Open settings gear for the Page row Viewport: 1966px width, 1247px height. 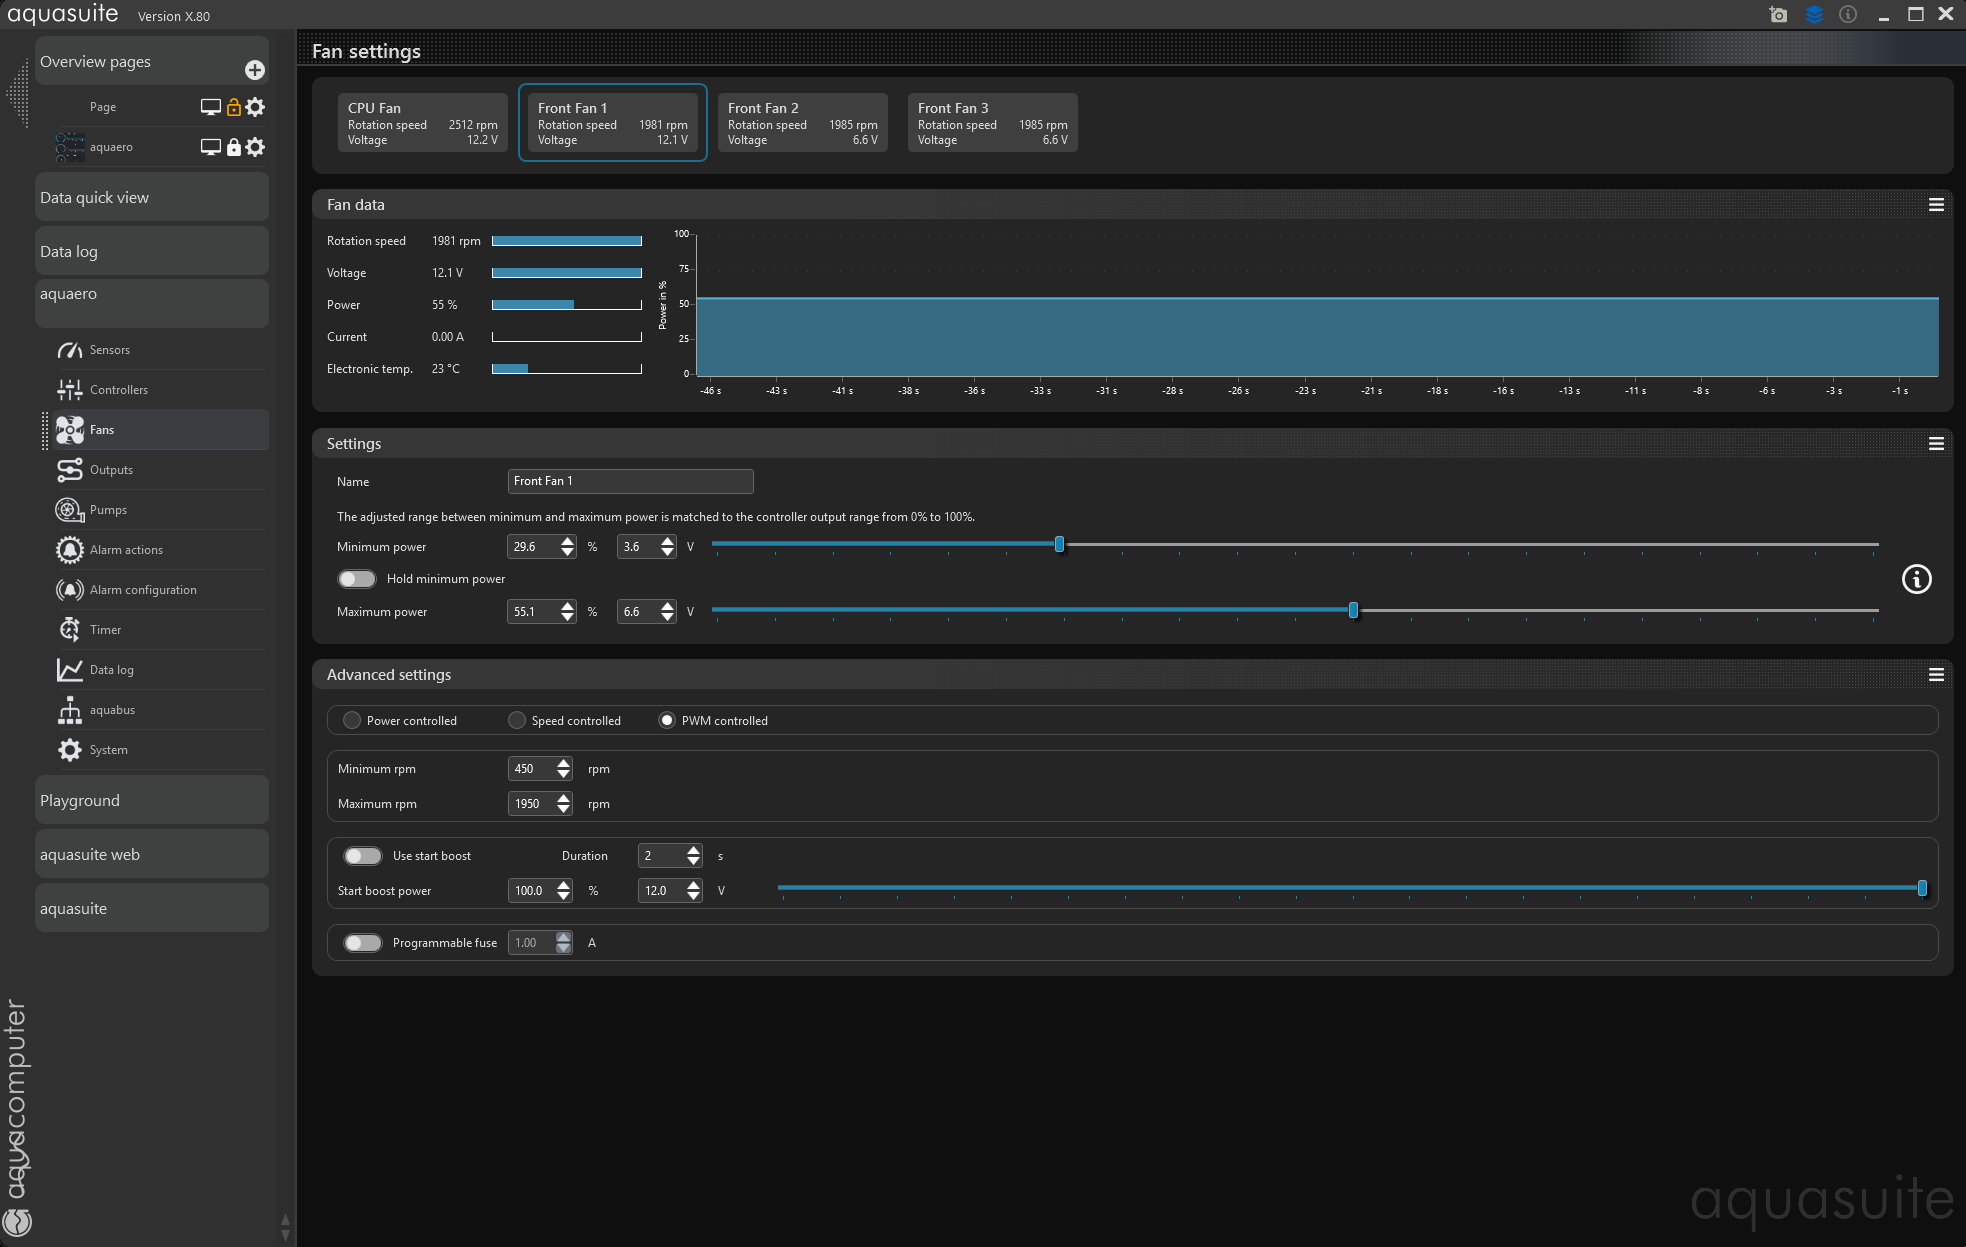256,107
